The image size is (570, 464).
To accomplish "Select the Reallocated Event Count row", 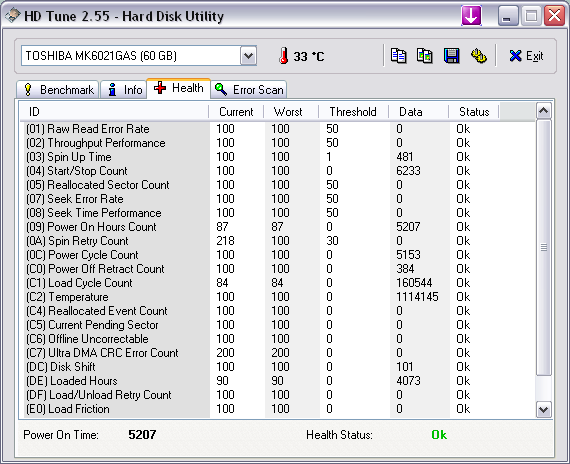I will pos(278,311).
